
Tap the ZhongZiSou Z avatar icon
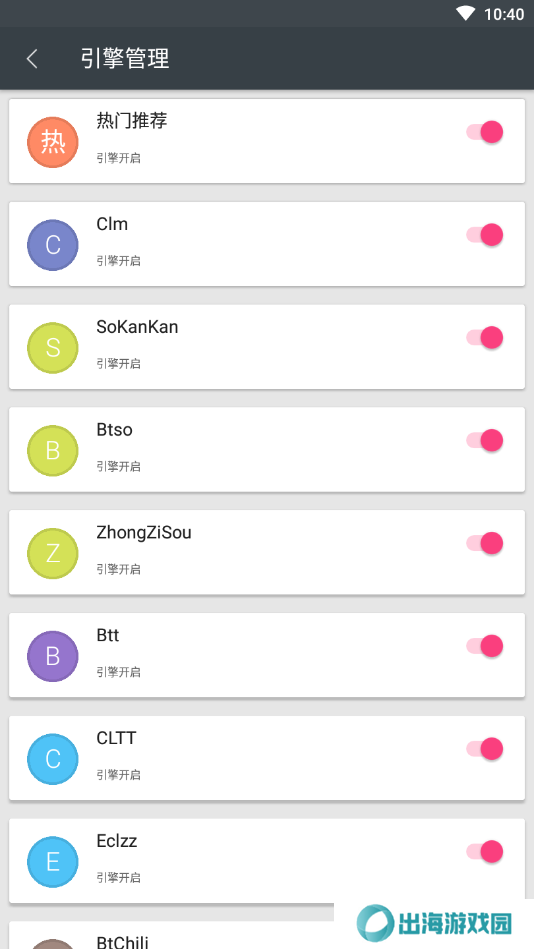pos(53,554)
